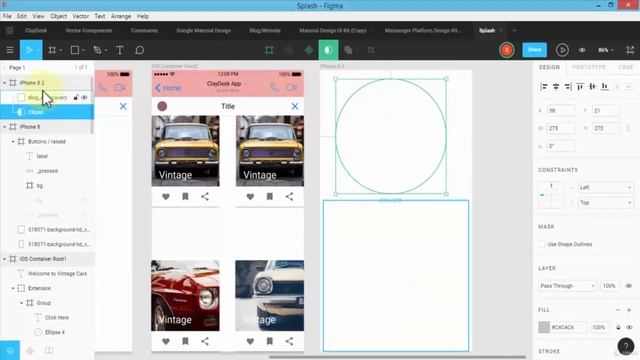The image size is (640, 360).
Task: Toggle Use Shape Outlines checkbox
Action: 542,244
